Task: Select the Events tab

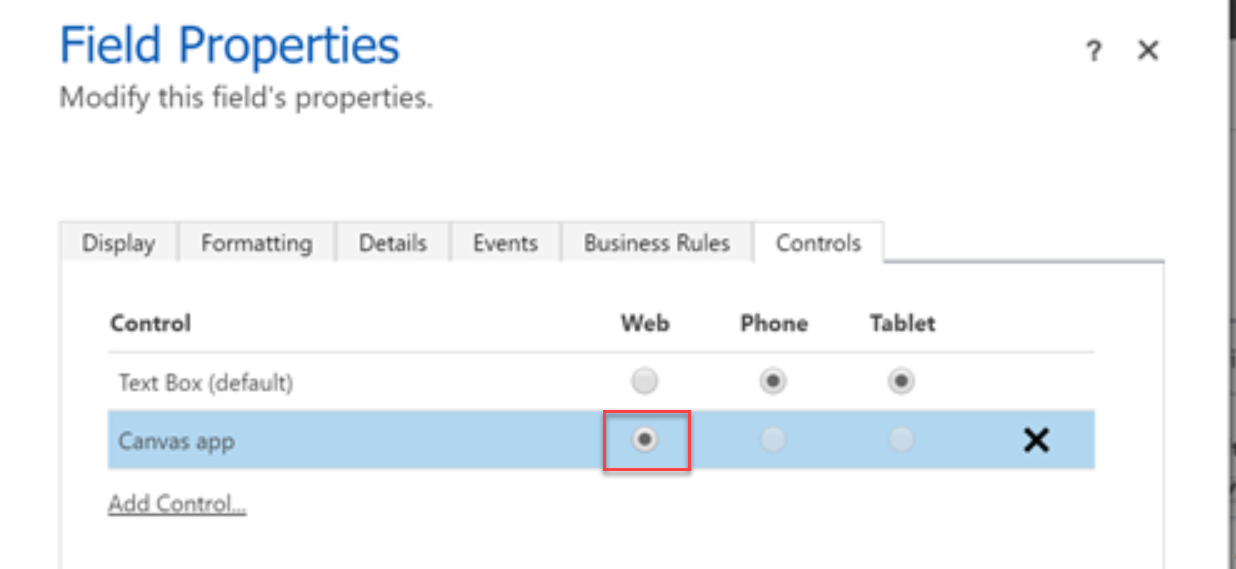Action: point(505,243)
